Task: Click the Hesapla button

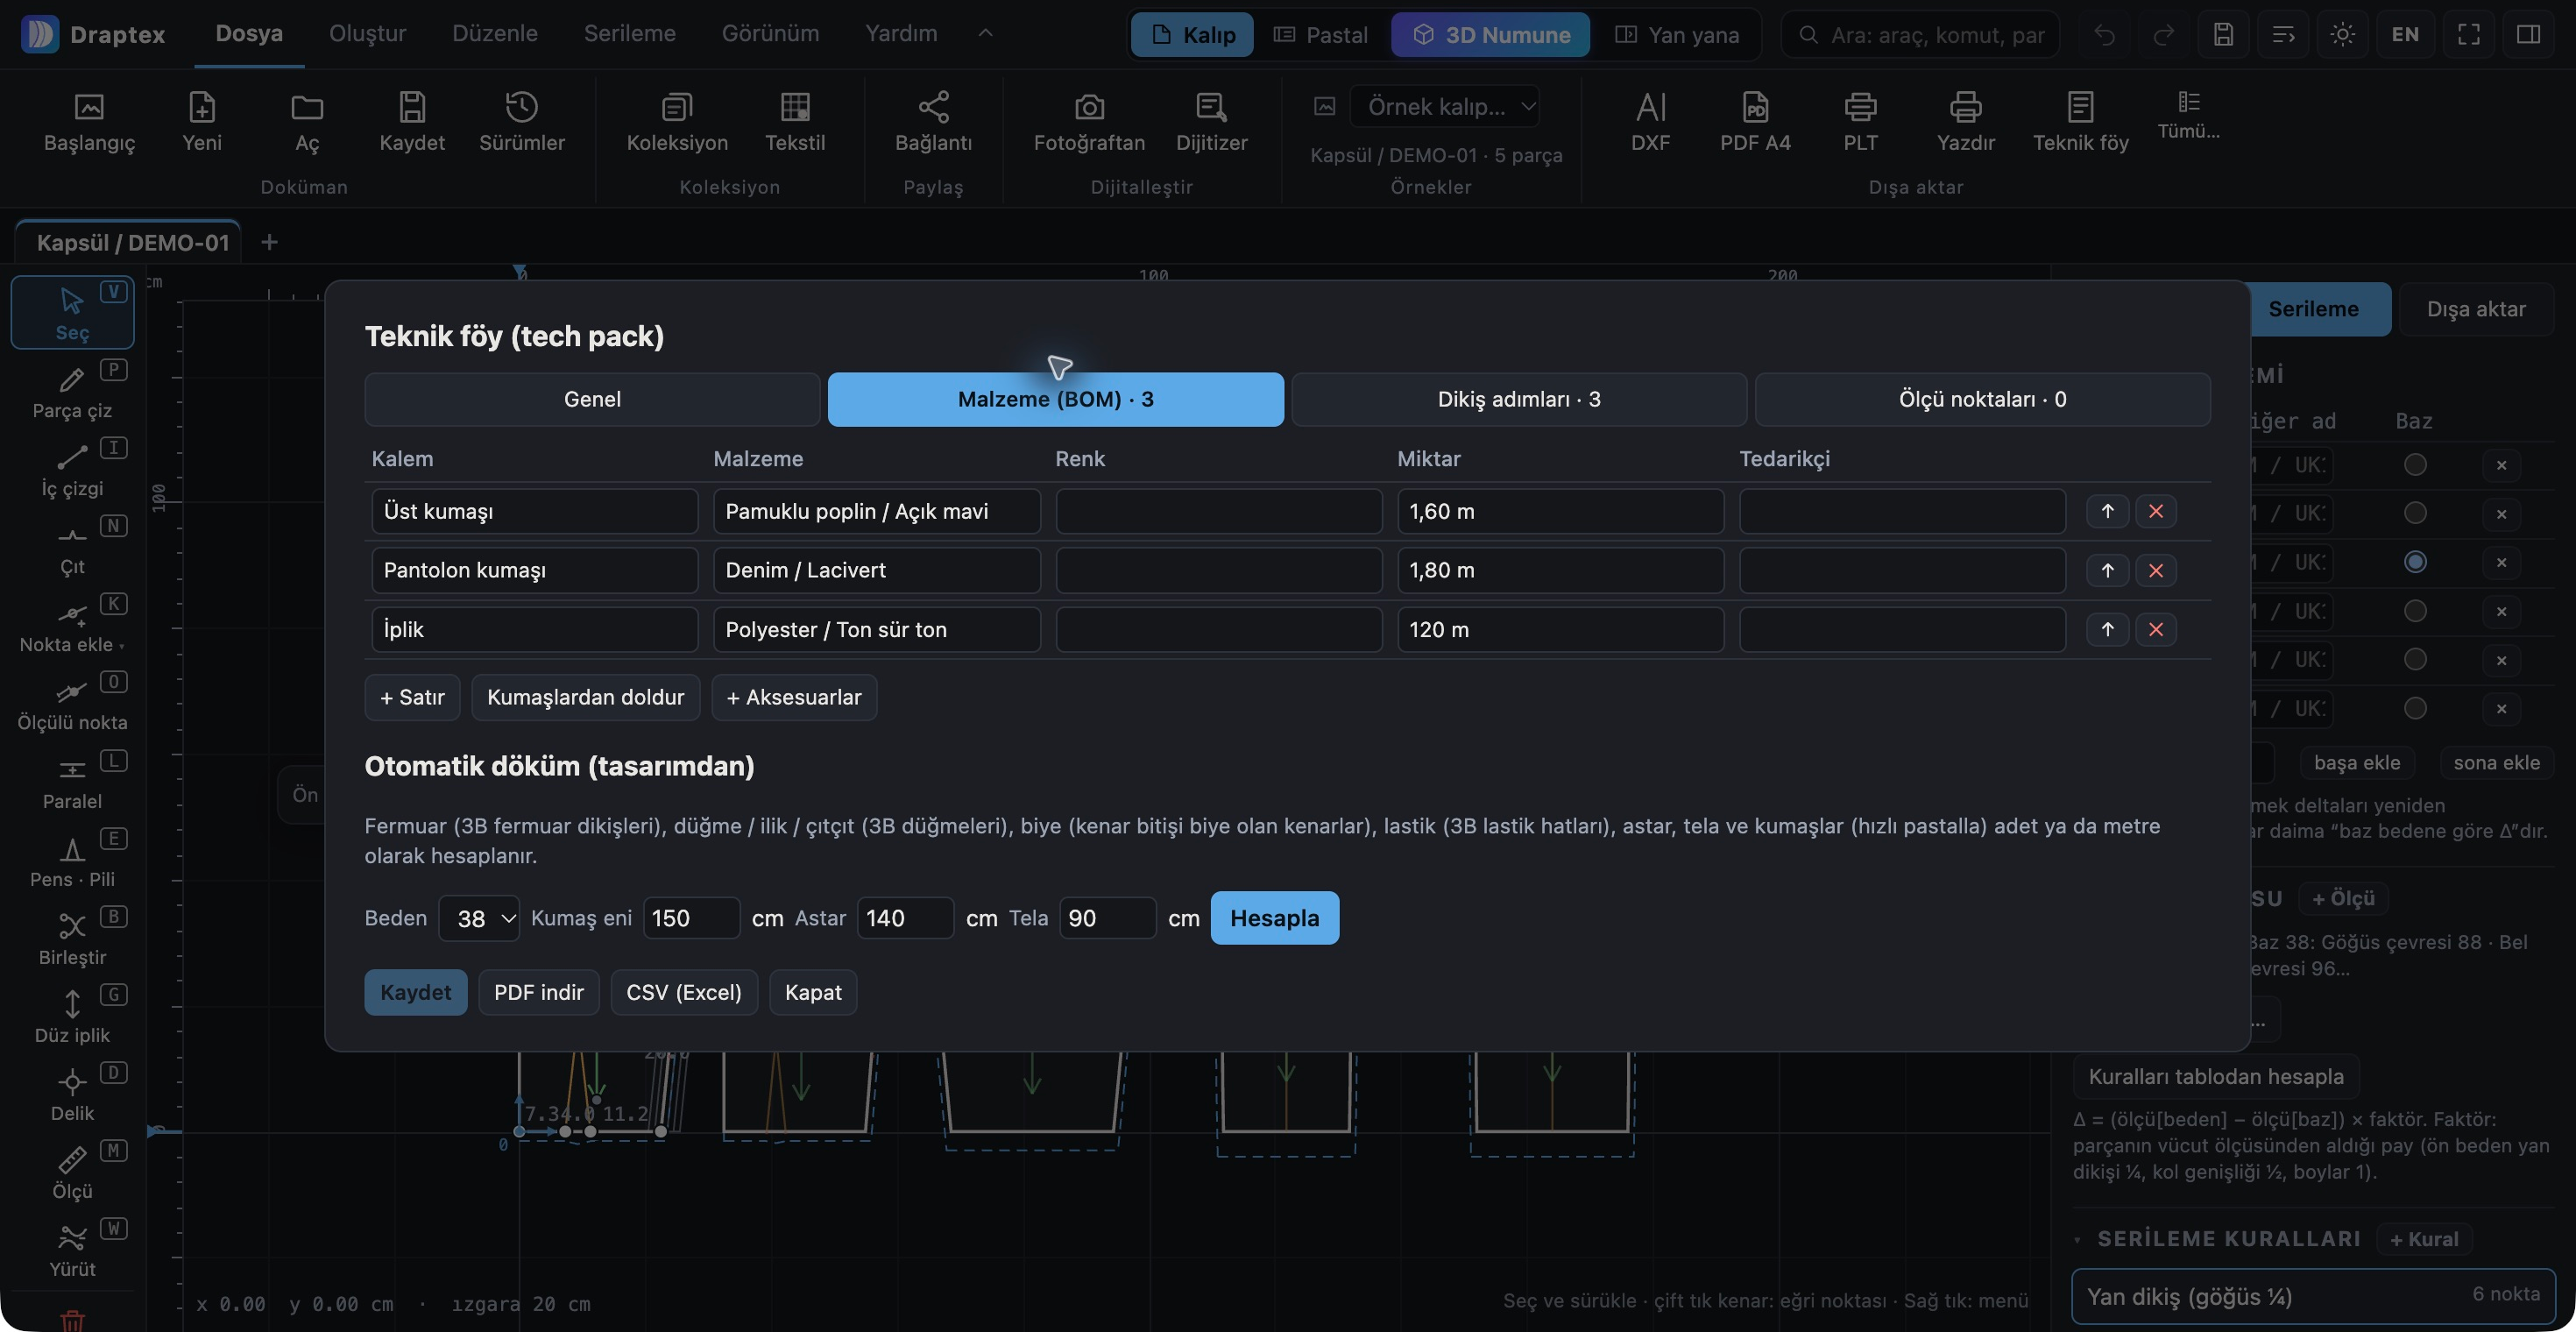Action: [1274, 918]
